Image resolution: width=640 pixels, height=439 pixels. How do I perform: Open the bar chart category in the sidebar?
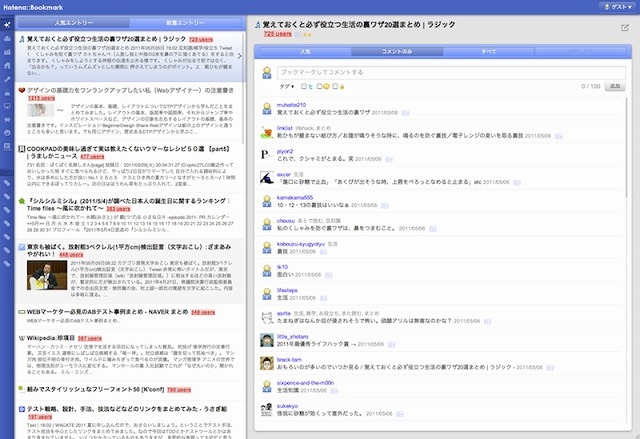tap(7, 52)
